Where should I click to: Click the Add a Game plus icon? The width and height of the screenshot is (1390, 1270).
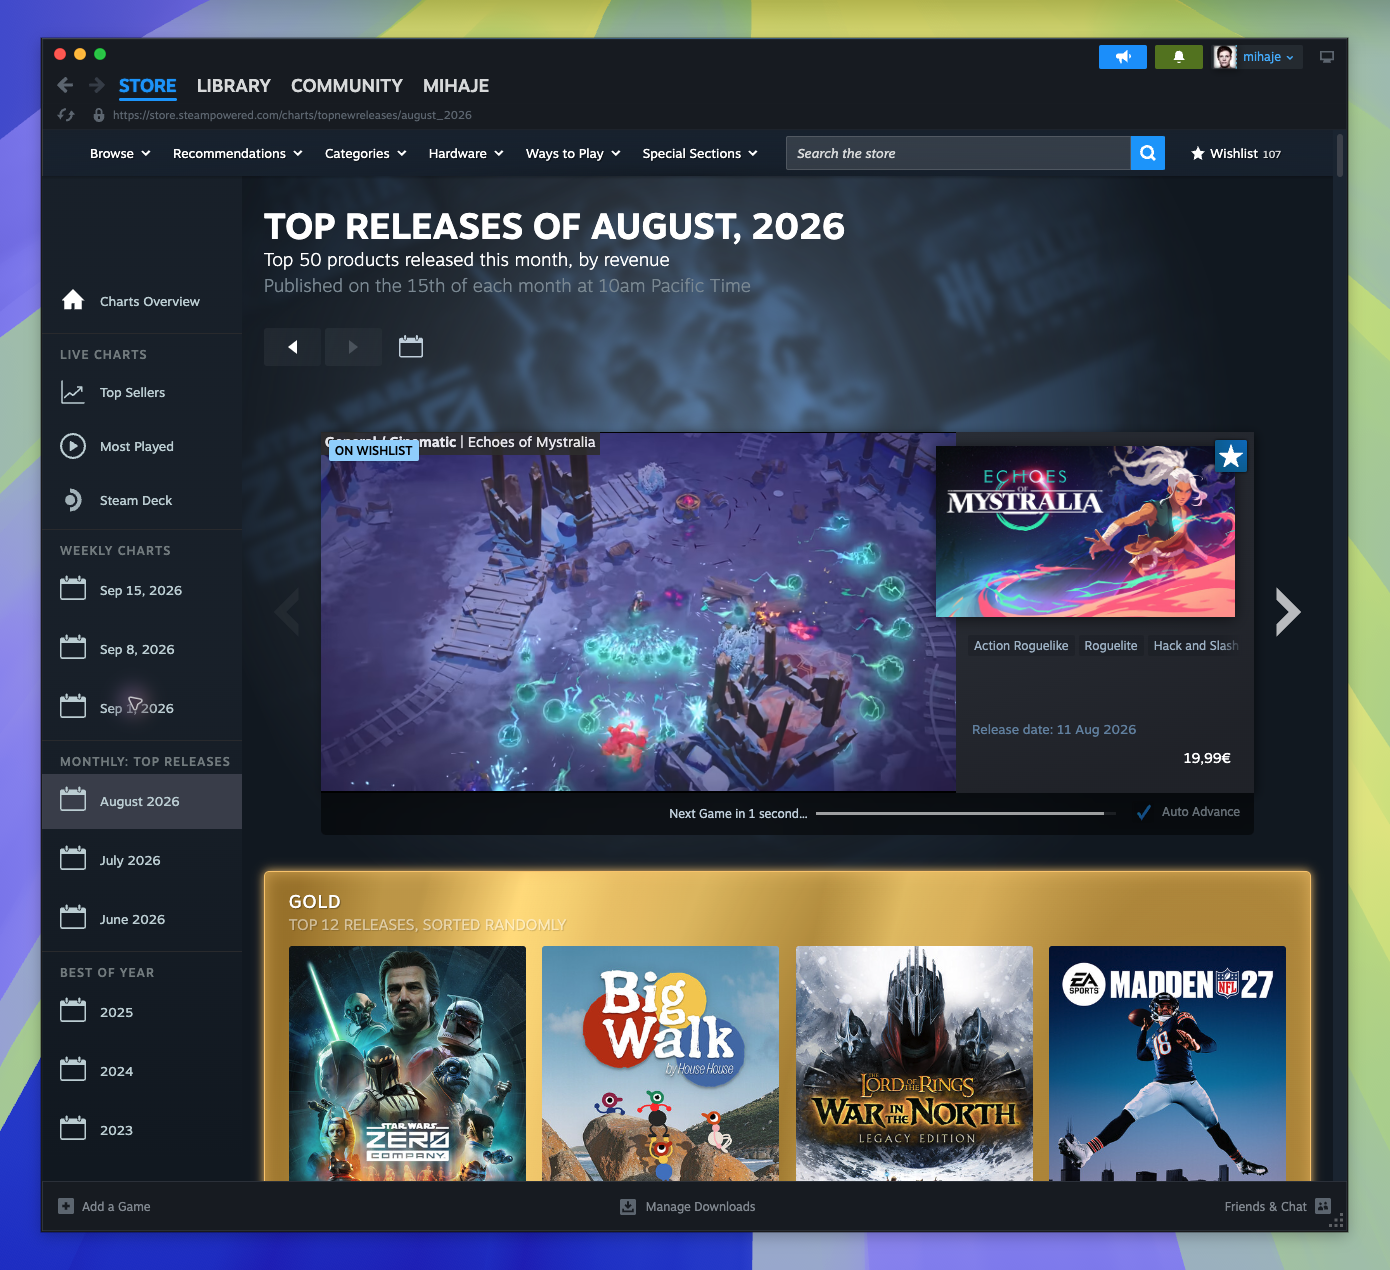coord(66,1206)
